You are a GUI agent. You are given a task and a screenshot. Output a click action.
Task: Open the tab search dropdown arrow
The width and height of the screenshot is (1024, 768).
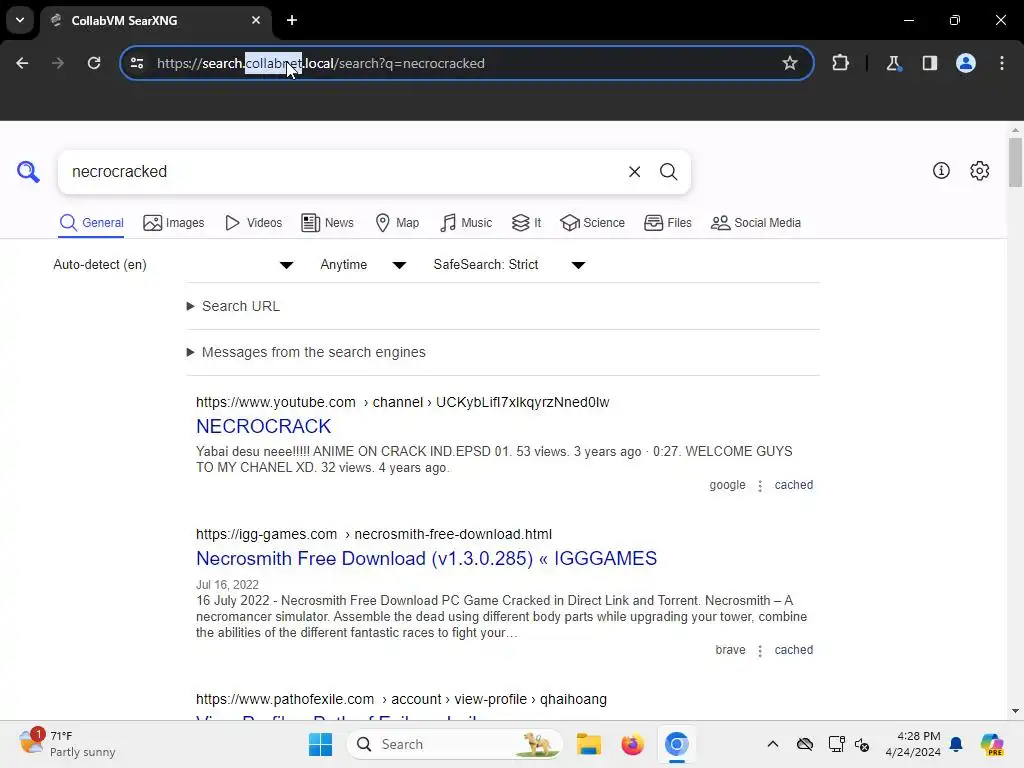(20, 20)
